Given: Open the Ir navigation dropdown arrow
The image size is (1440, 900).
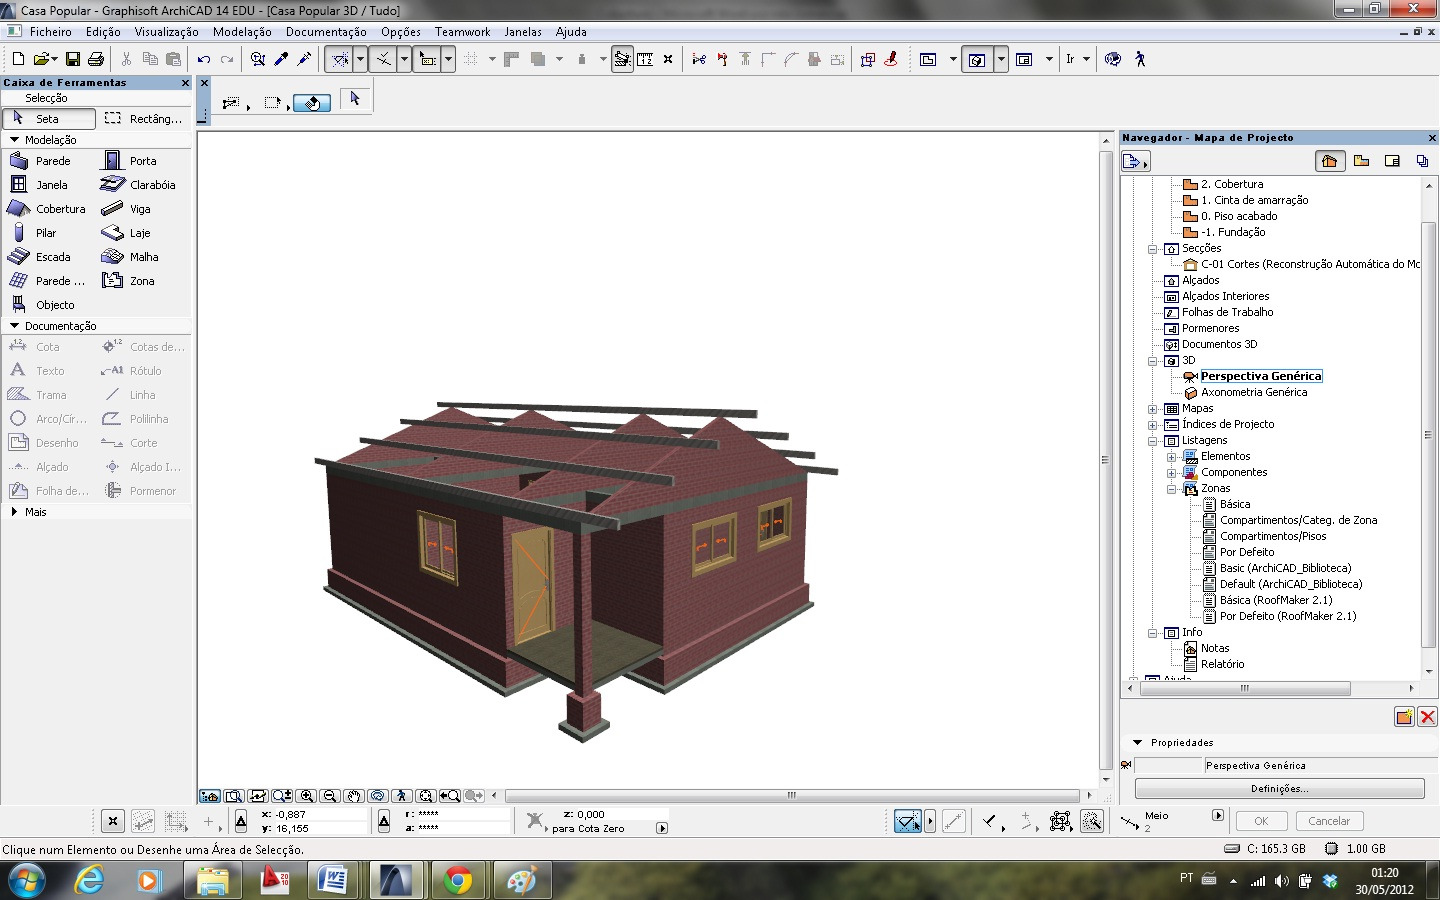Looking at the screenshot, I should (1086, 59).
